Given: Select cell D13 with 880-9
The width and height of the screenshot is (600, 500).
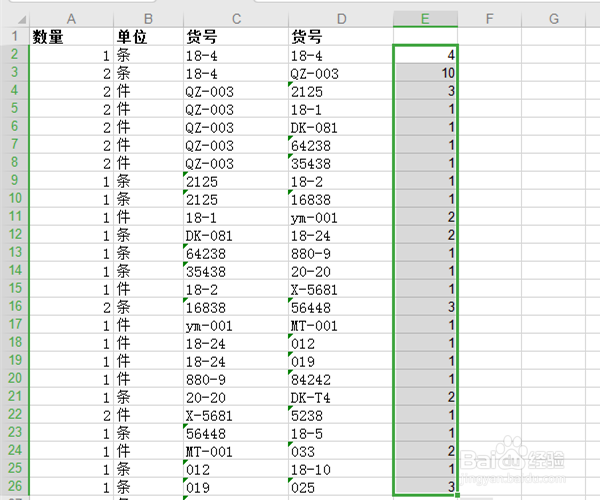Looking at the screenshot, I should click(x=341, y=253).
